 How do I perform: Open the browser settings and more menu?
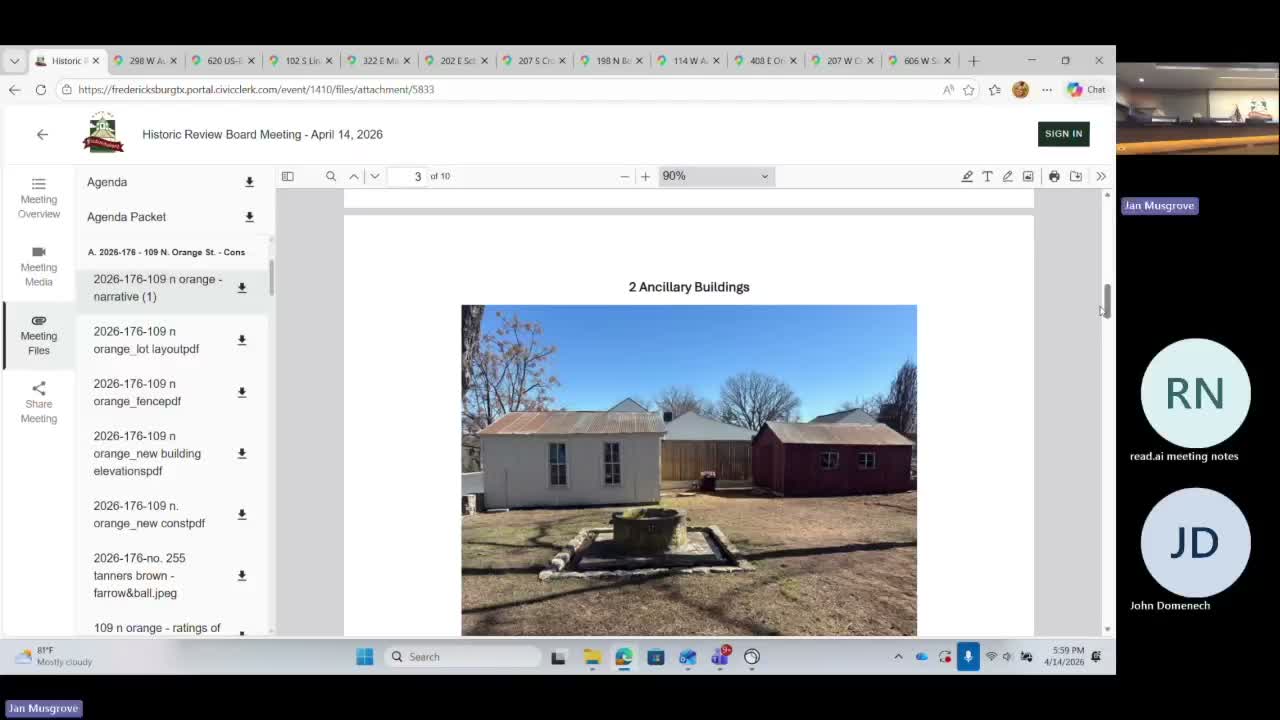point(1047,89)
